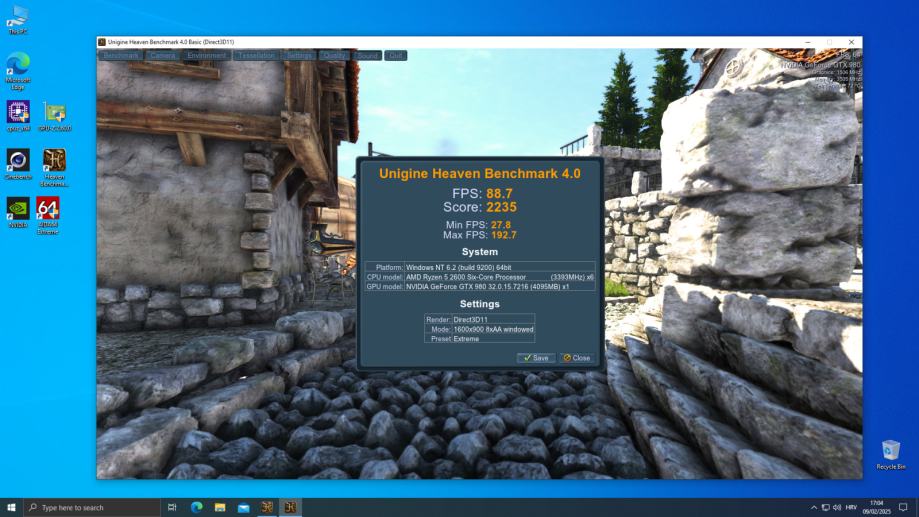Open the Camera menu
Screen dimensions: 919x517
point(162,56)
